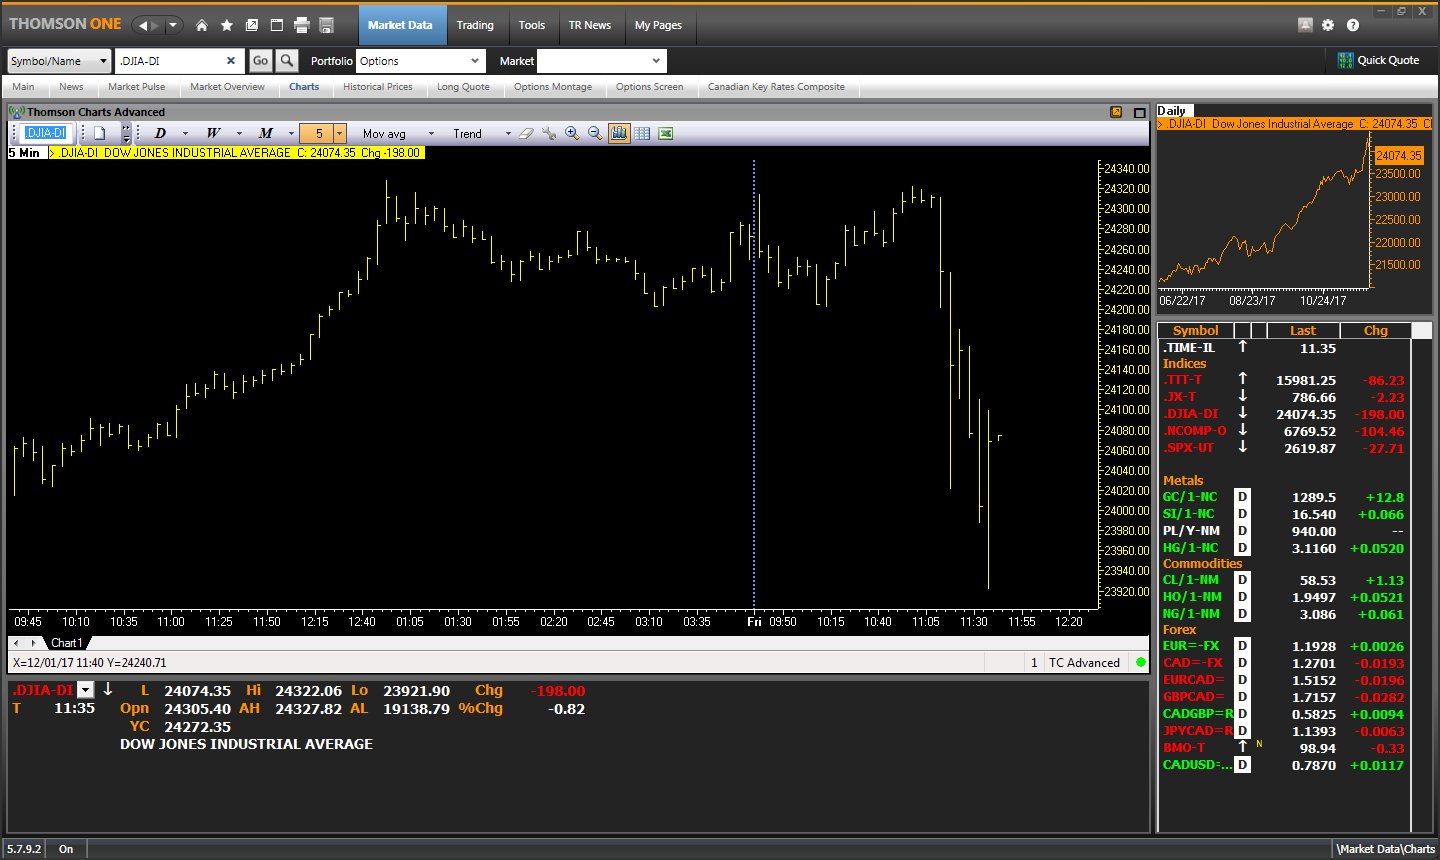Click the Save diskette icon

[326, 25]
